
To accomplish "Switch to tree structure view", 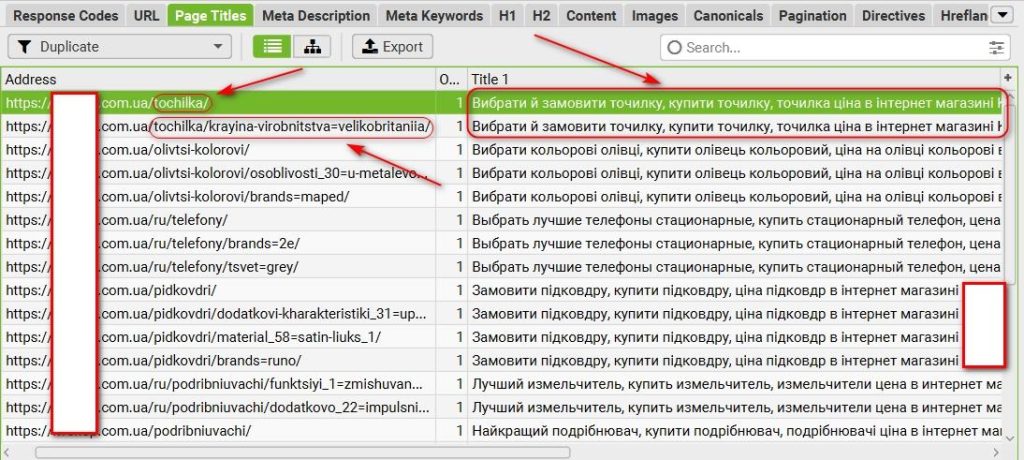I will (312, 46).
